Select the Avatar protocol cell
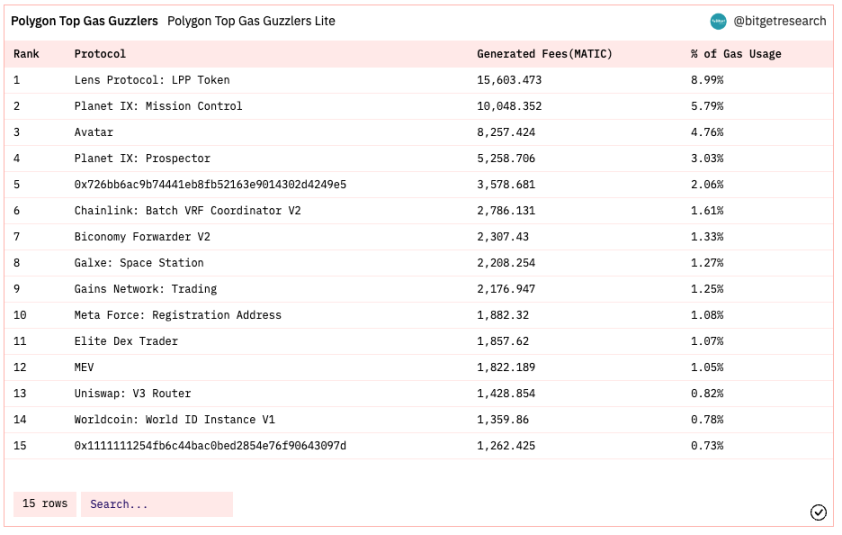842x535 pixels. click(x=94, y=132)
